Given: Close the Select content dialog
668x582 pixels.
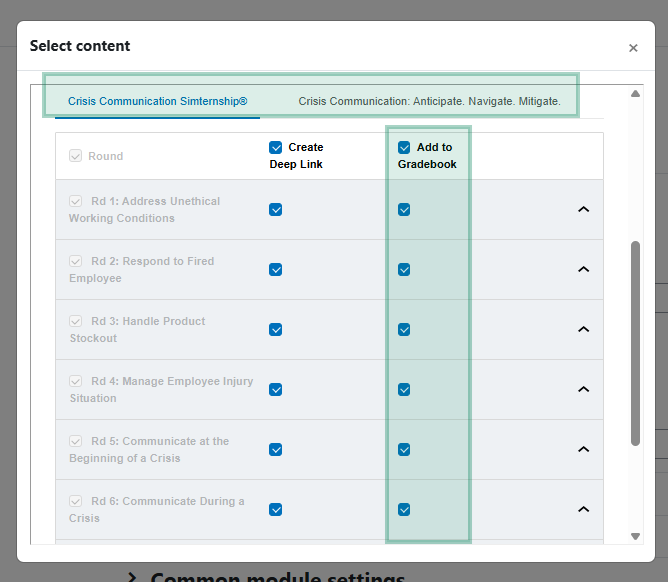Looking at the screenshot, I should pos(633,48).
